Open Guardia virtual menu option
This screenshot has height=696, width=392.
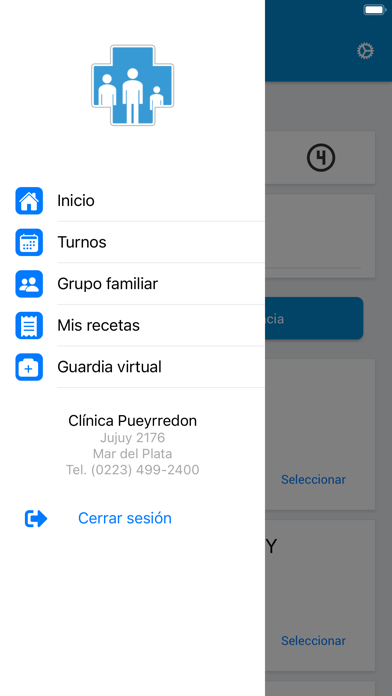coord(161,367)
